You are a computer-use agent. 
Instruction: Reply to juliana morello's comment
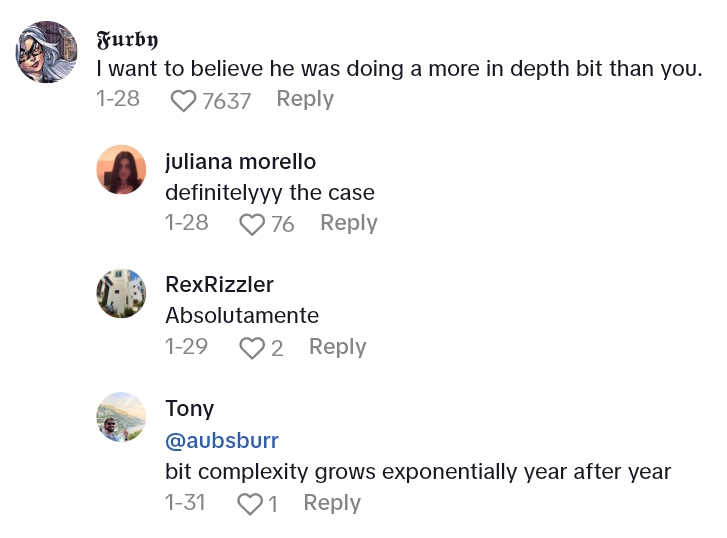pos(348,223)
